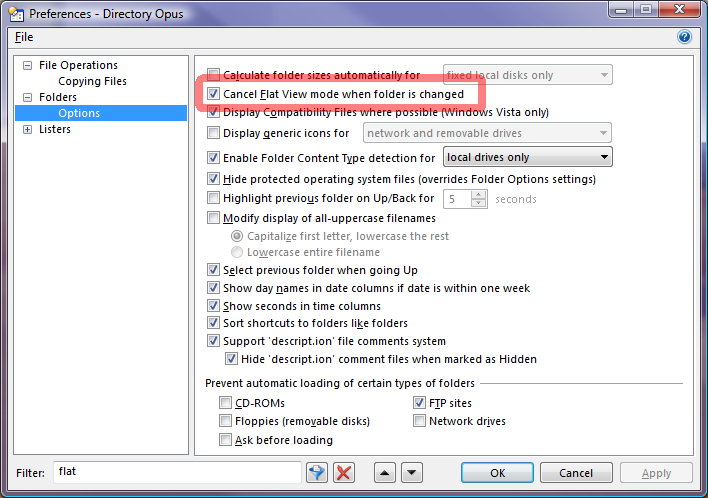Click the Cancel button
Image resolution: width=708 pixels, height=498 pixels.
click(576, 473)
